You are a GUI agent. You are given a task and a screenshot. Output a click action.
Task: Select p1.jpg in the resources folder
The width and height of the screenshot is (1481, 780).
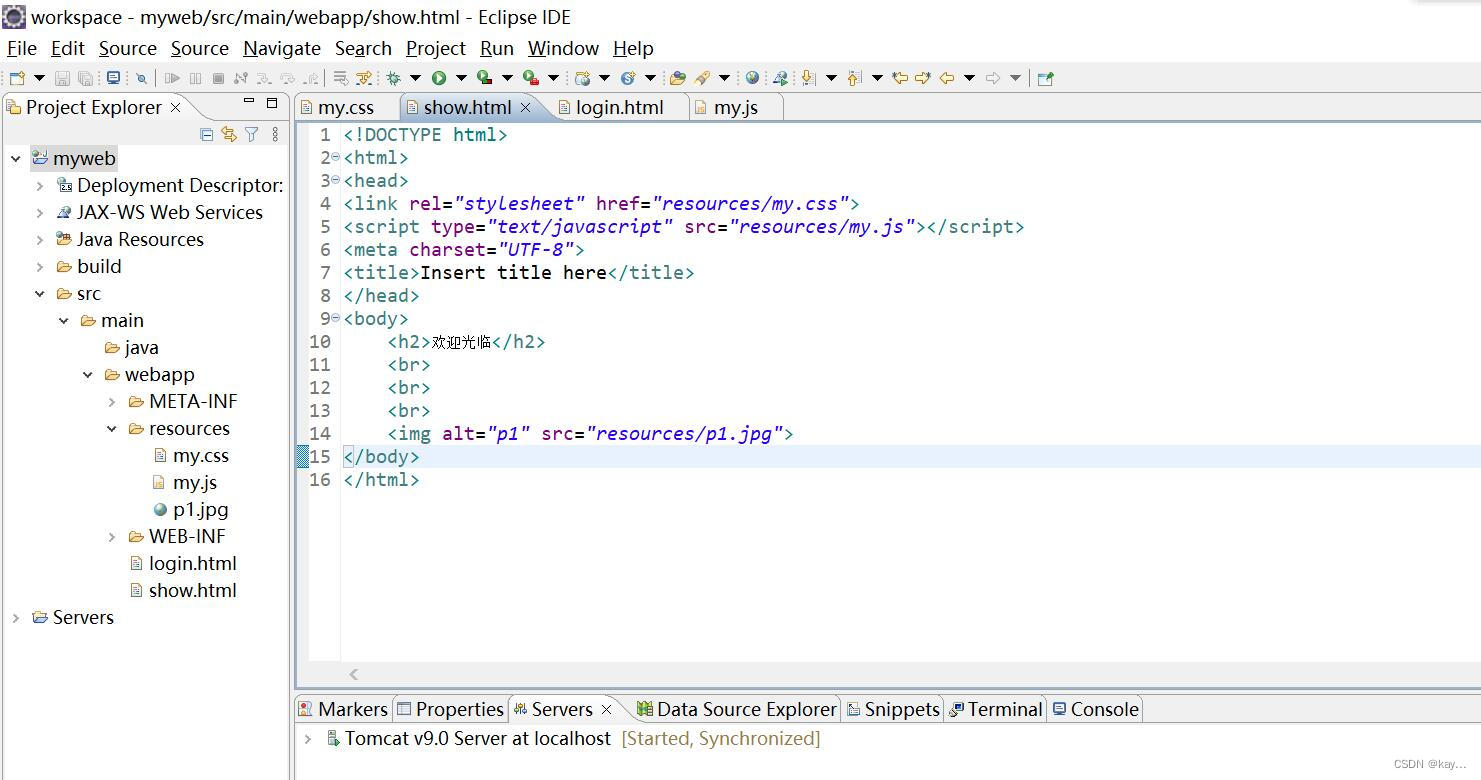pos(200,509)
